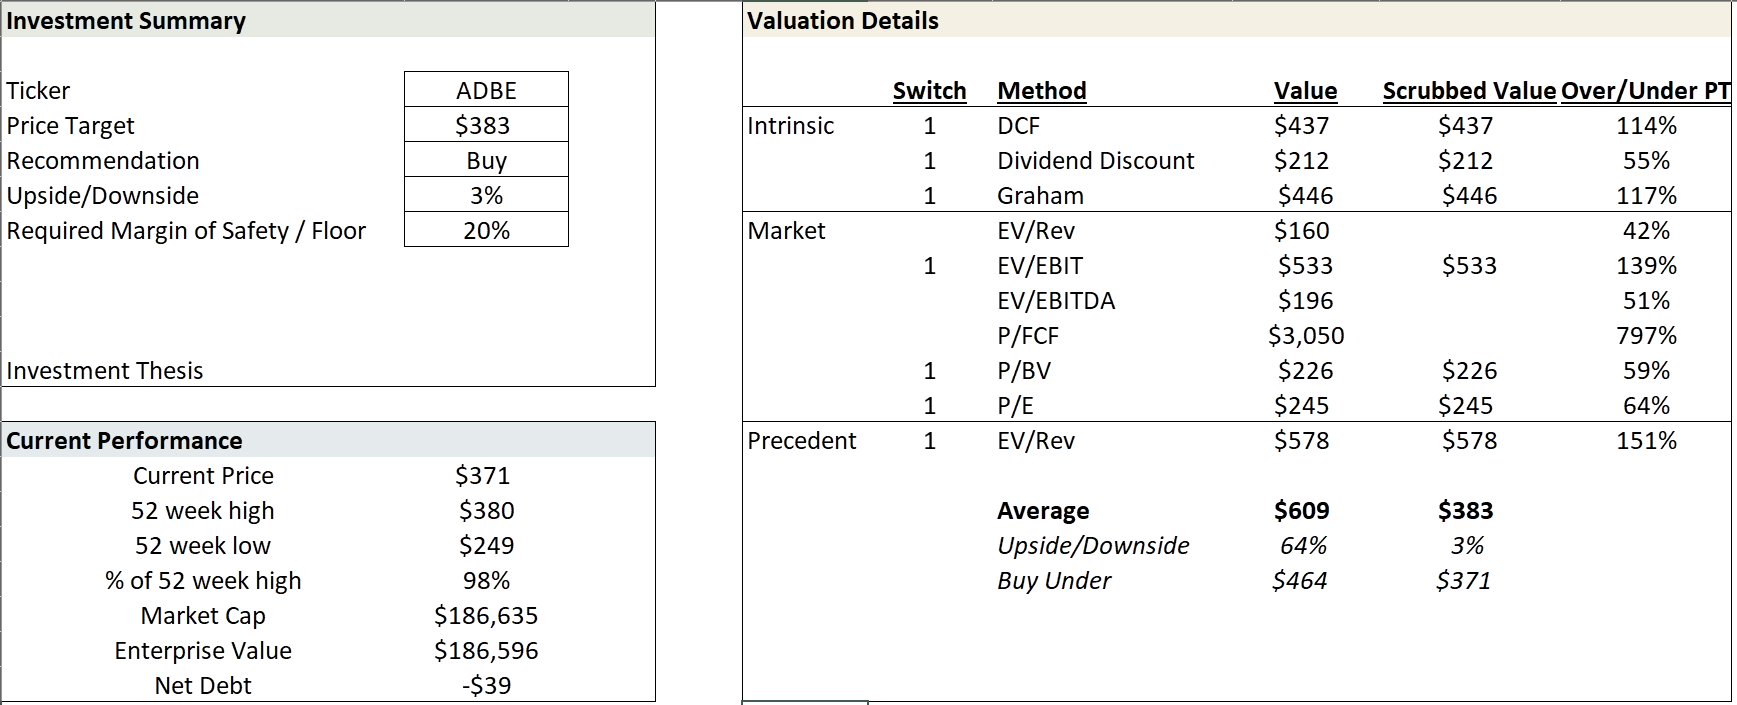Click the Price Target cell showing $383
The image size is (1737, 705).
click(x=486, y=125)
